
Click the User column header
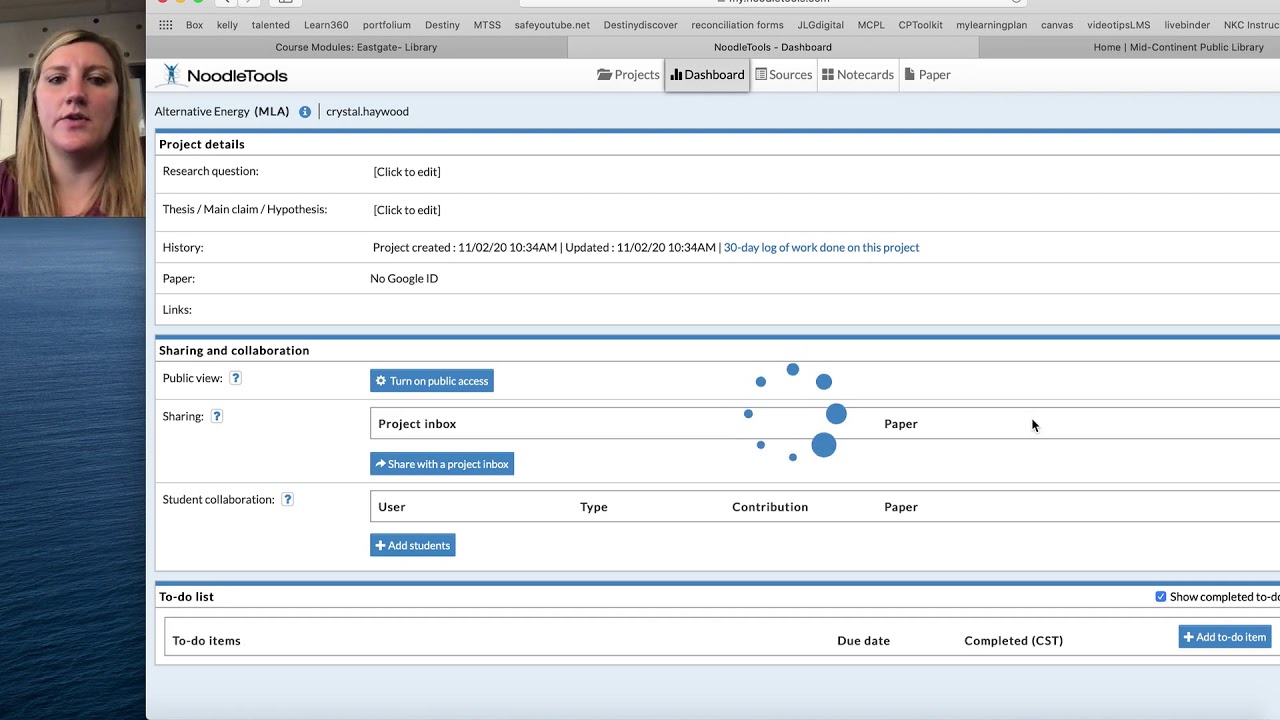[x=392, y=507]
